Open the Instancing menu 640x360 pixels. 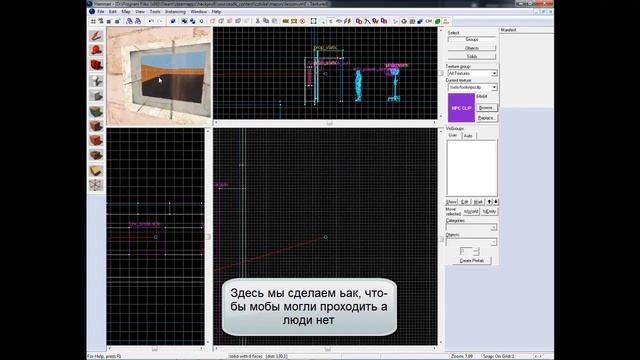pos(176,12)
